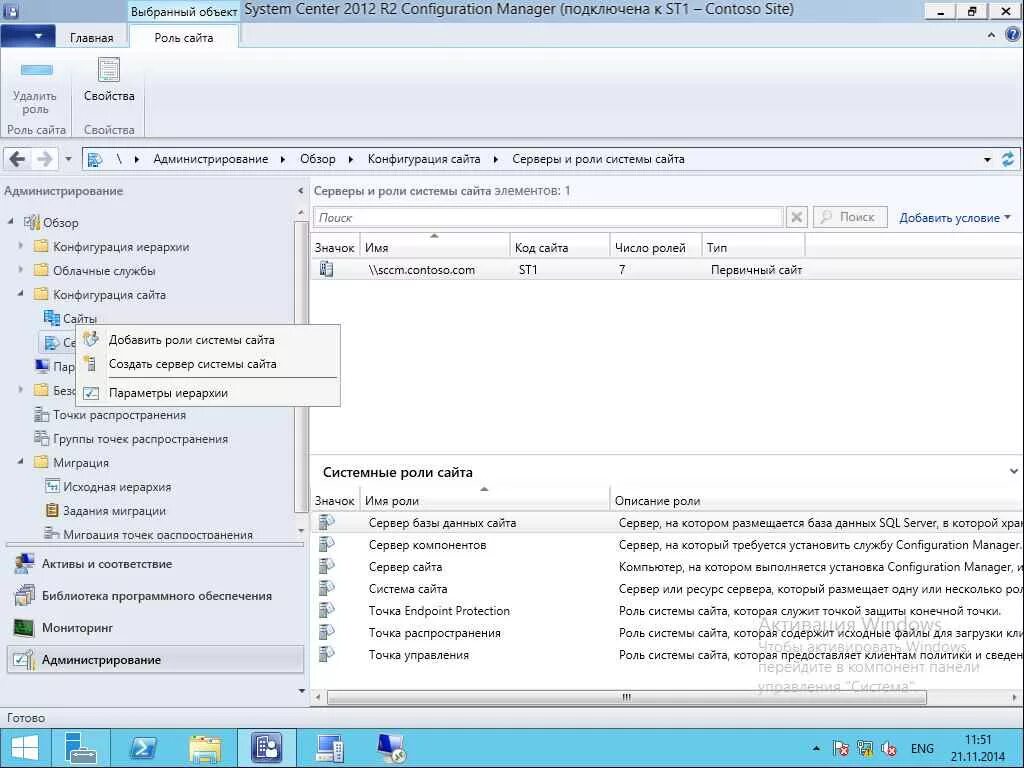
Task: Click the Точка распространения role icon
Action: pos(327,632)
